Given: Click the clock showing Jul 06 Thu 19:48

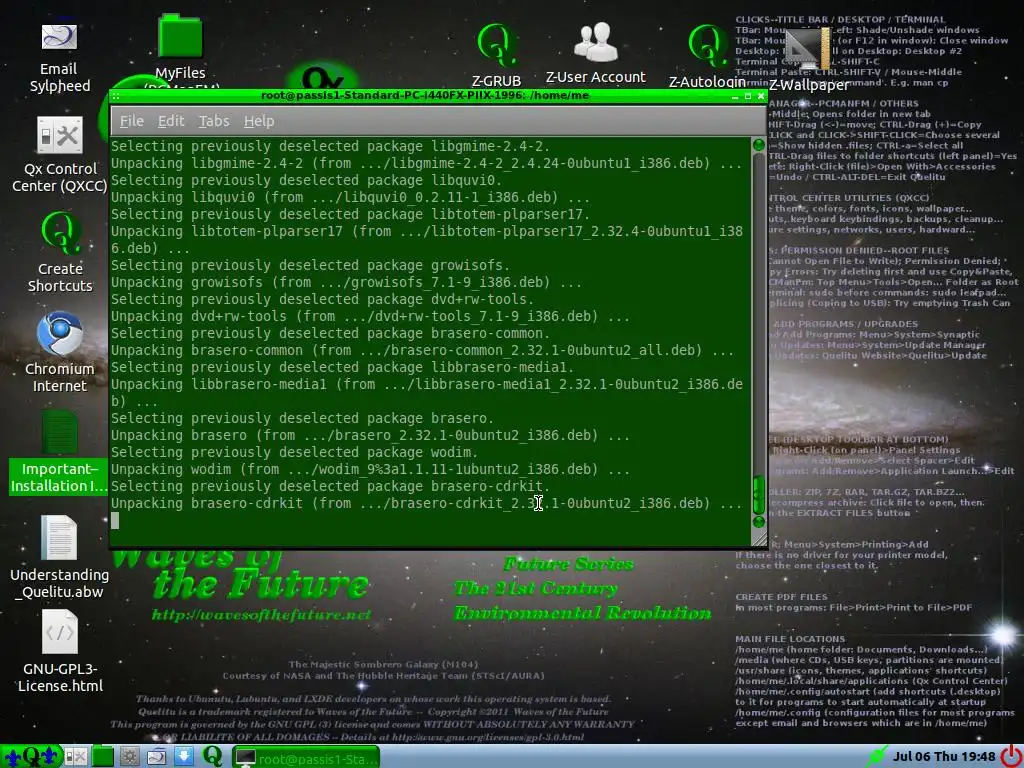Looking at the screenshot, I should pyautogui.click(x=944, y=756).
